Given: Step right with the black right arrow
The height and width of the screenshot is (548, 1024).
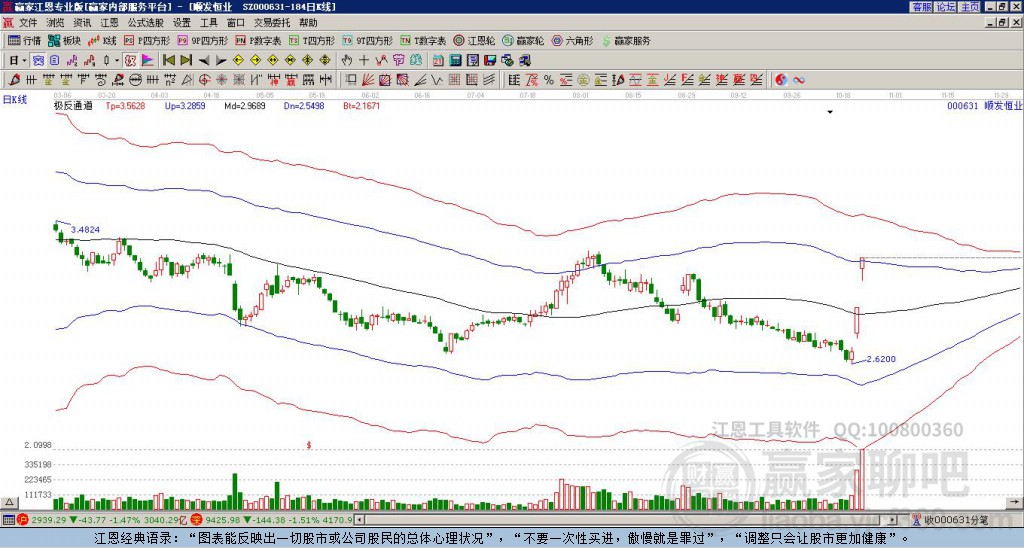Looking at the screenshot, I should (x=221, y=61).
